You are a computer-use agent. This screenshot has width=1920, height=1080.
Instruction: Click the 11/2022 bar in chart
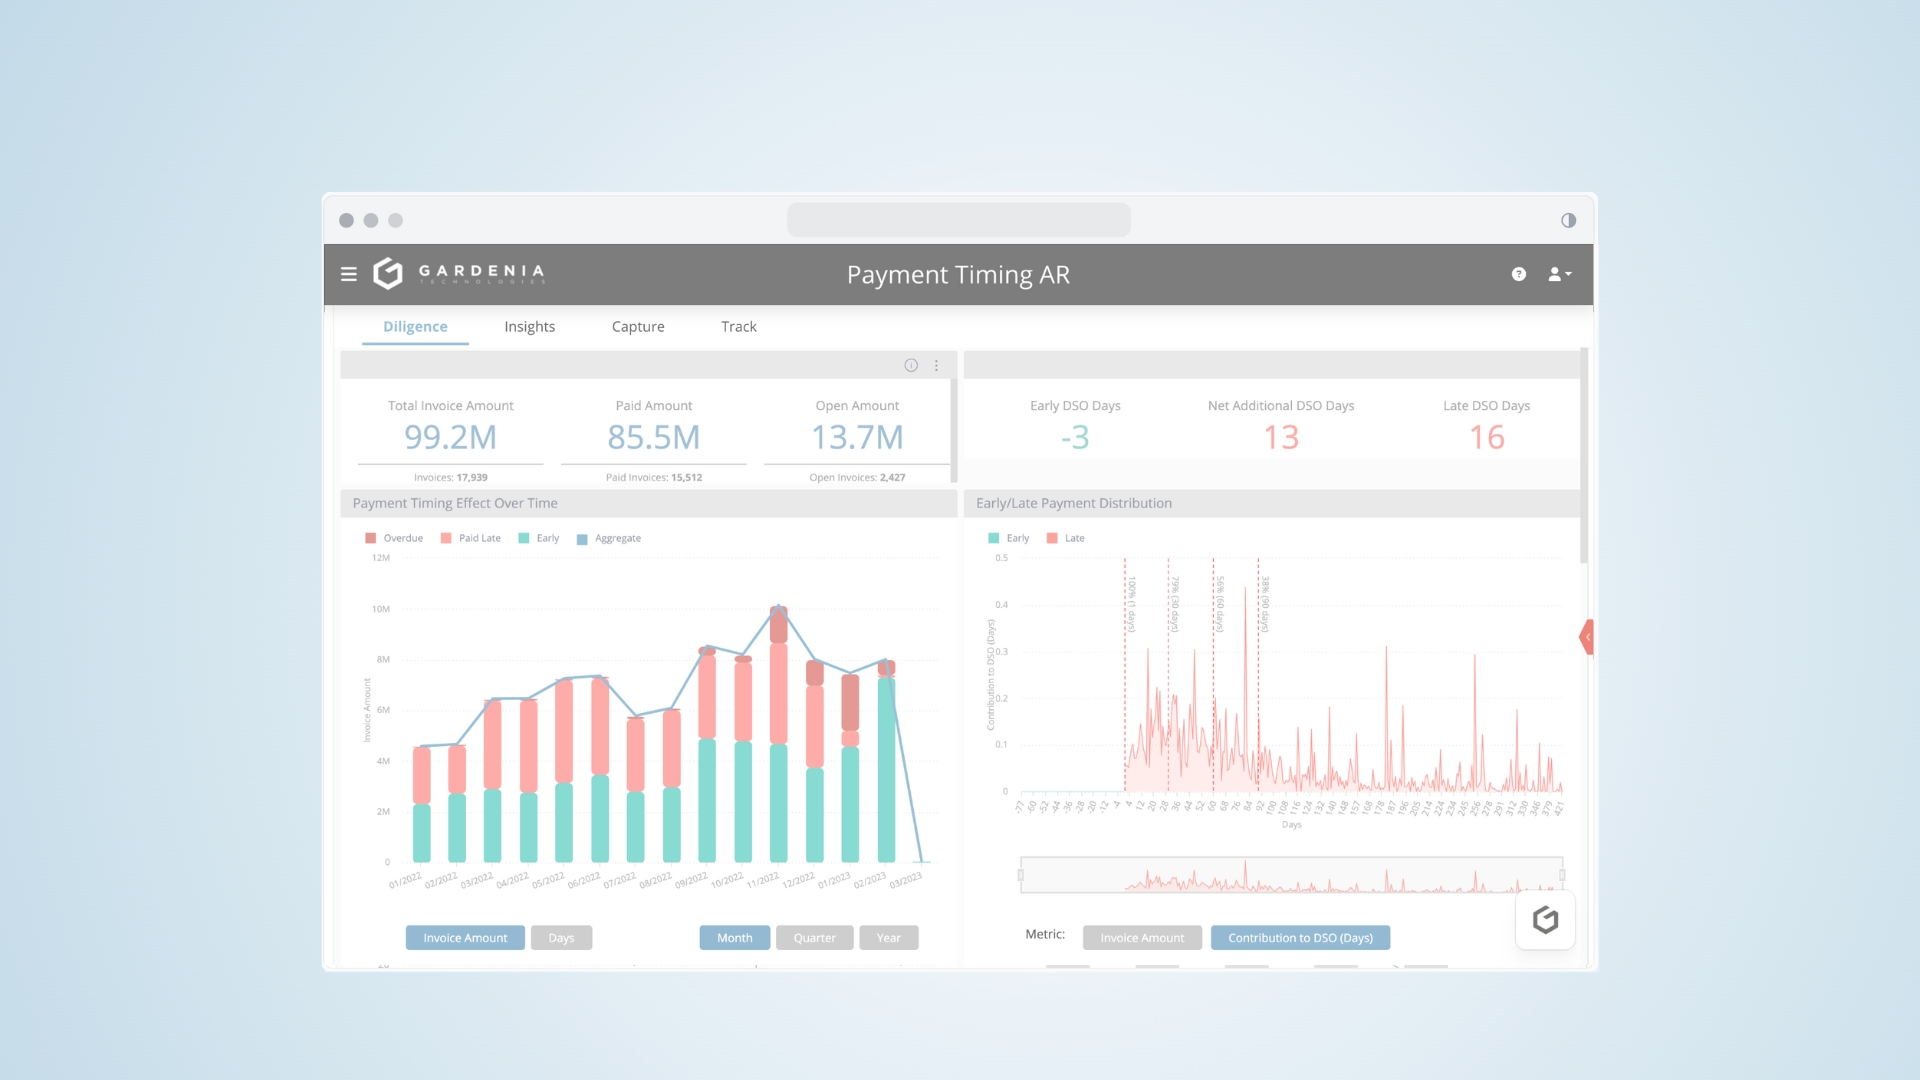[779, 734]
